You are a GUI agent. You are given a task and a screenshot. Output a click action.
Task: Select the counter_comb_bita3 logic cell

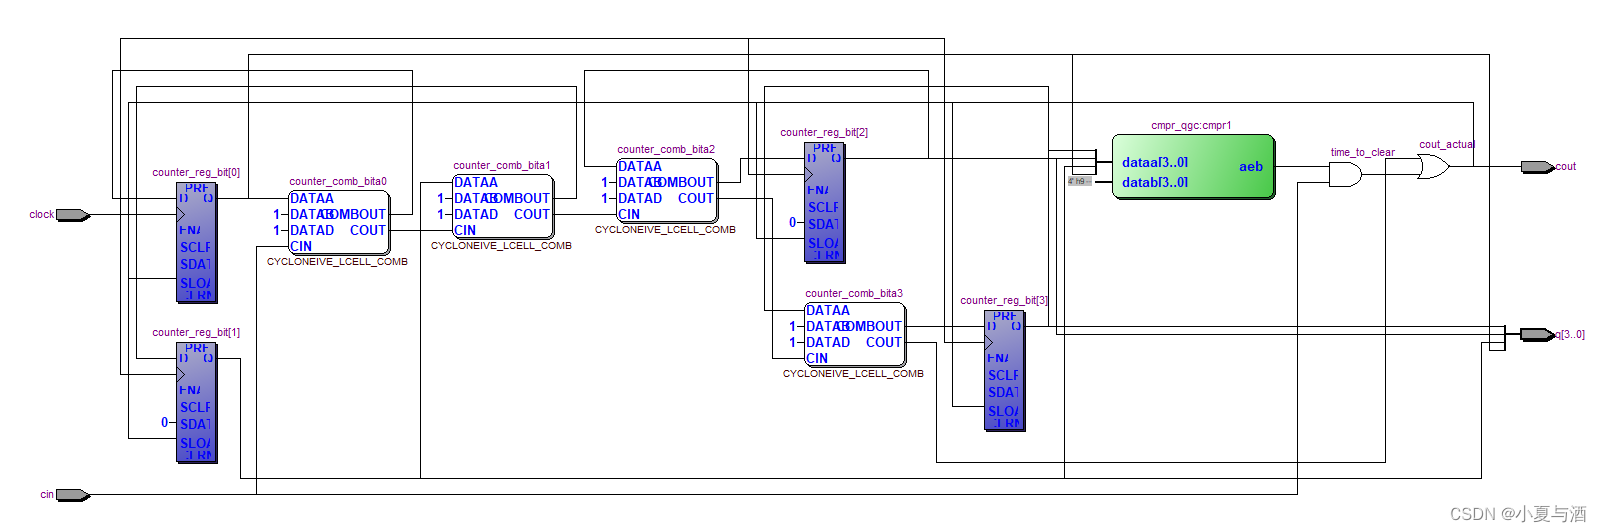(x=854, y=334)
